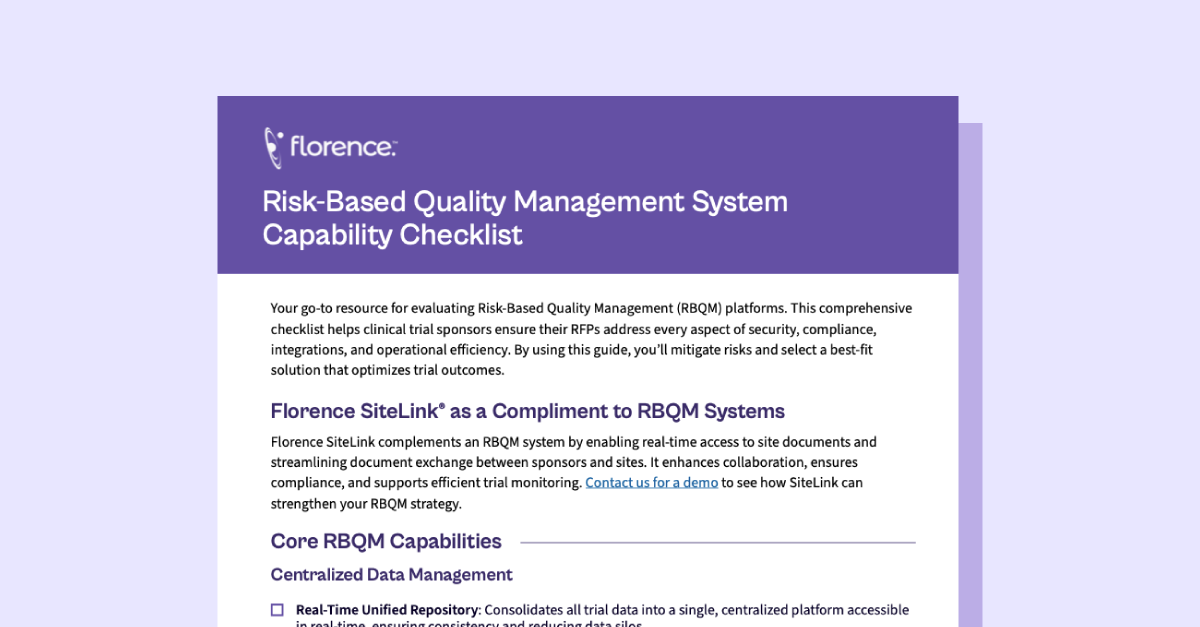Click the "Core RBQM Capabilities" section heading
The image size is (1200, 627).
coord(386,541)
